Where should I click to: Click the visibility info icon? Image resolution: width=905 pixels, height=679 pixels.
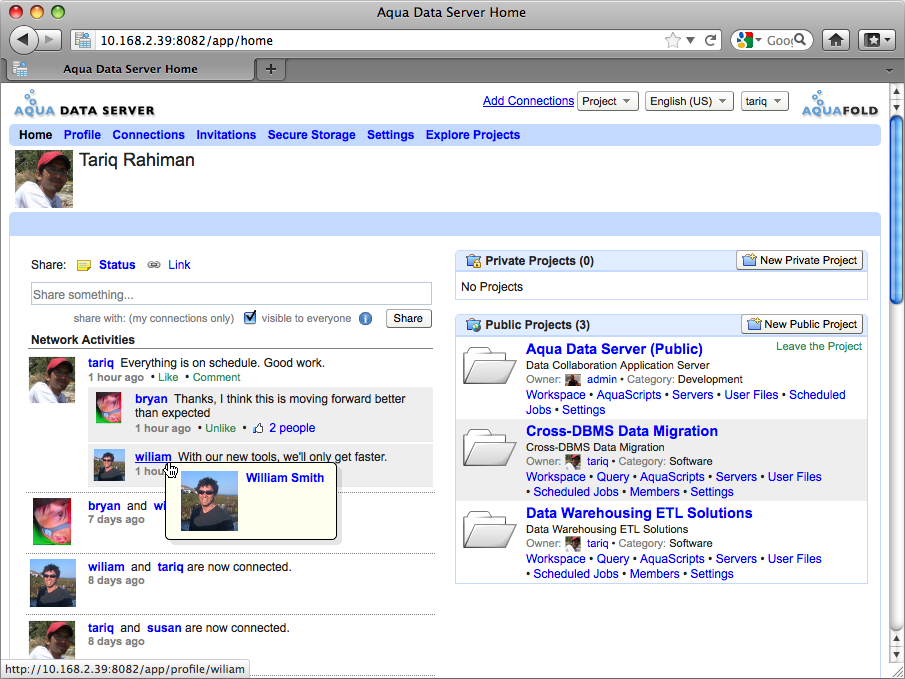click(x=365, y=319)
